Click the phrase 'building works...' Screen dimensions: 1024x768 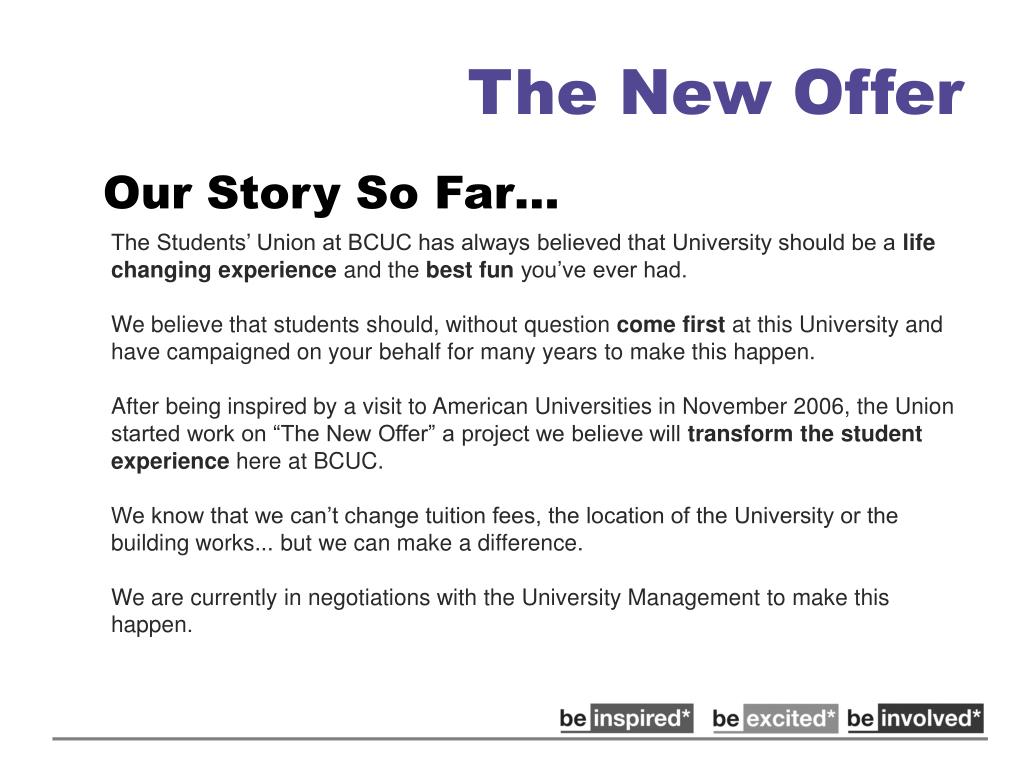(192, 543)
